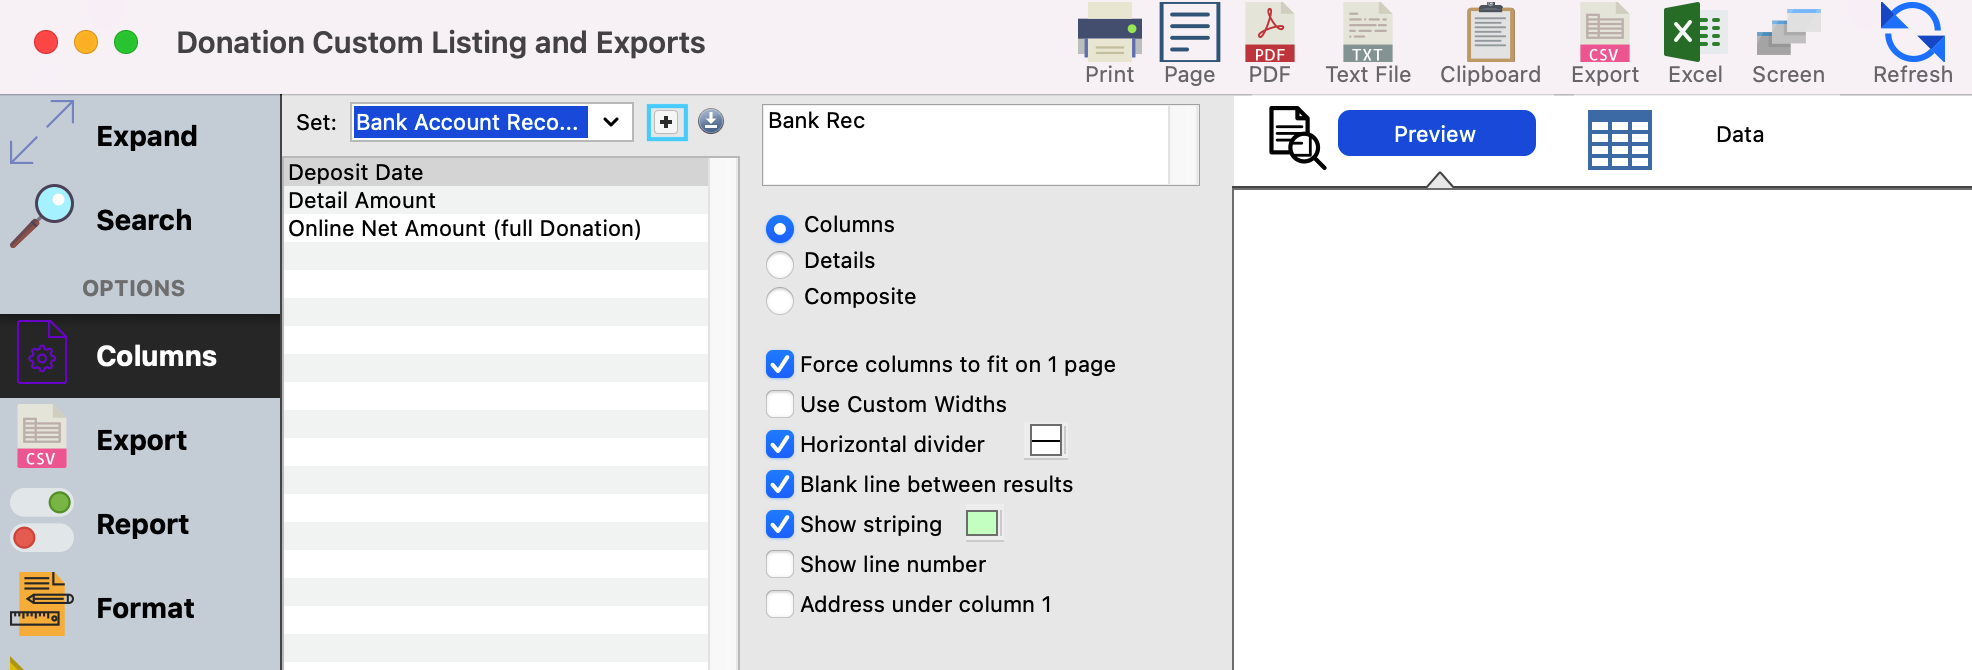Screen dimensions: 1972x670
Task: Export listing to Text File
Action: tap(1367, 44)
